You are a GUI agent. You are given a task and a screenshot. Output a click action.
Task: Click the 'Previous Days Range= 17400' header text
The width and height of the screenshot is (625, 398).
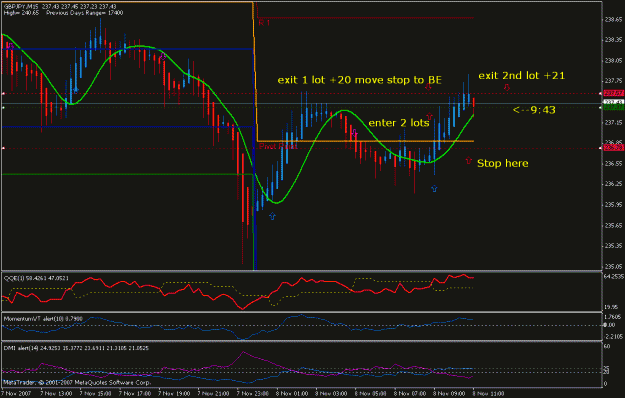[85, 13]
